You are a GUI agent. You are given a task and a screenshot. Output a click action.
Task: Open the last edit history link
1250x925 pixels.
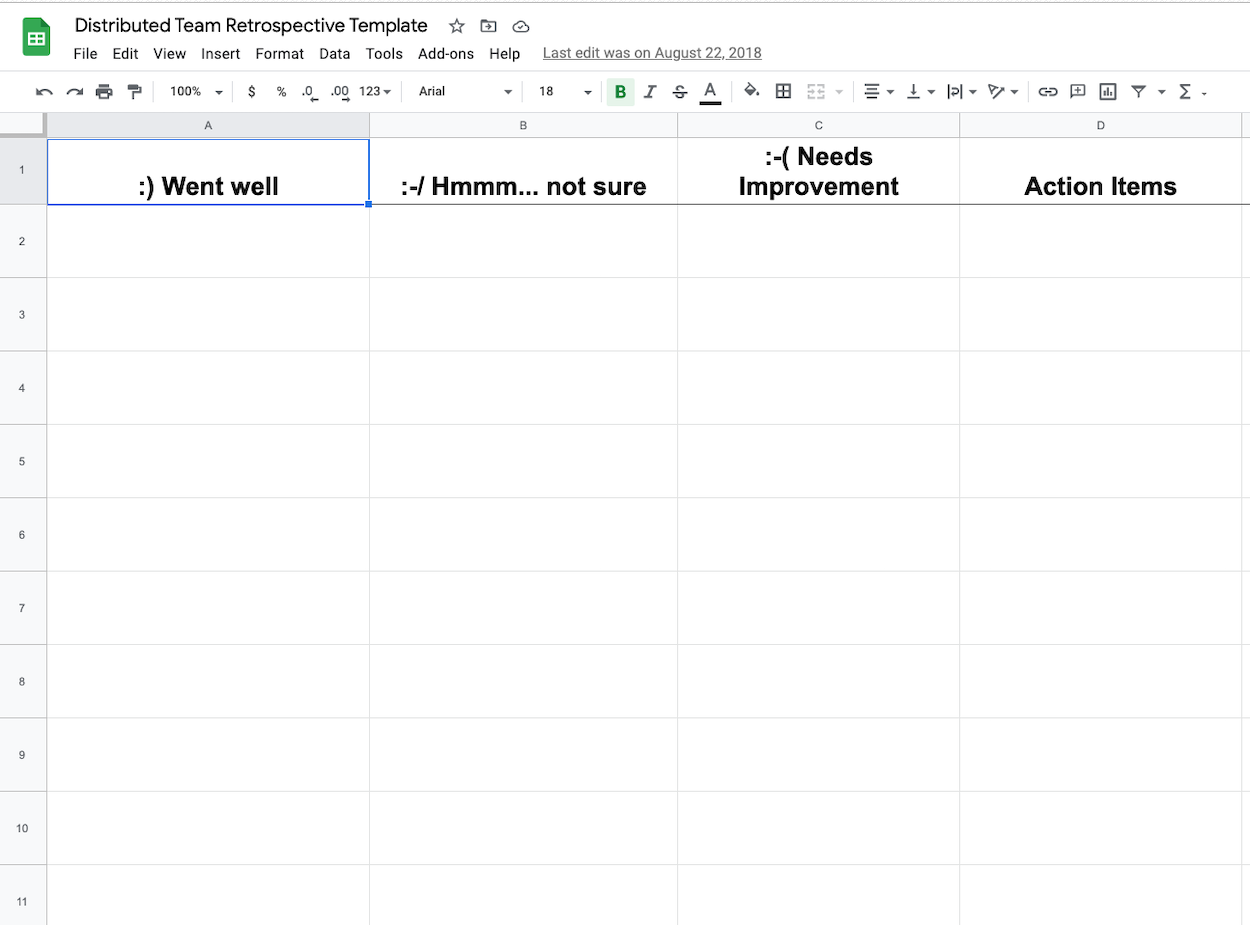[x=651, y=53]
